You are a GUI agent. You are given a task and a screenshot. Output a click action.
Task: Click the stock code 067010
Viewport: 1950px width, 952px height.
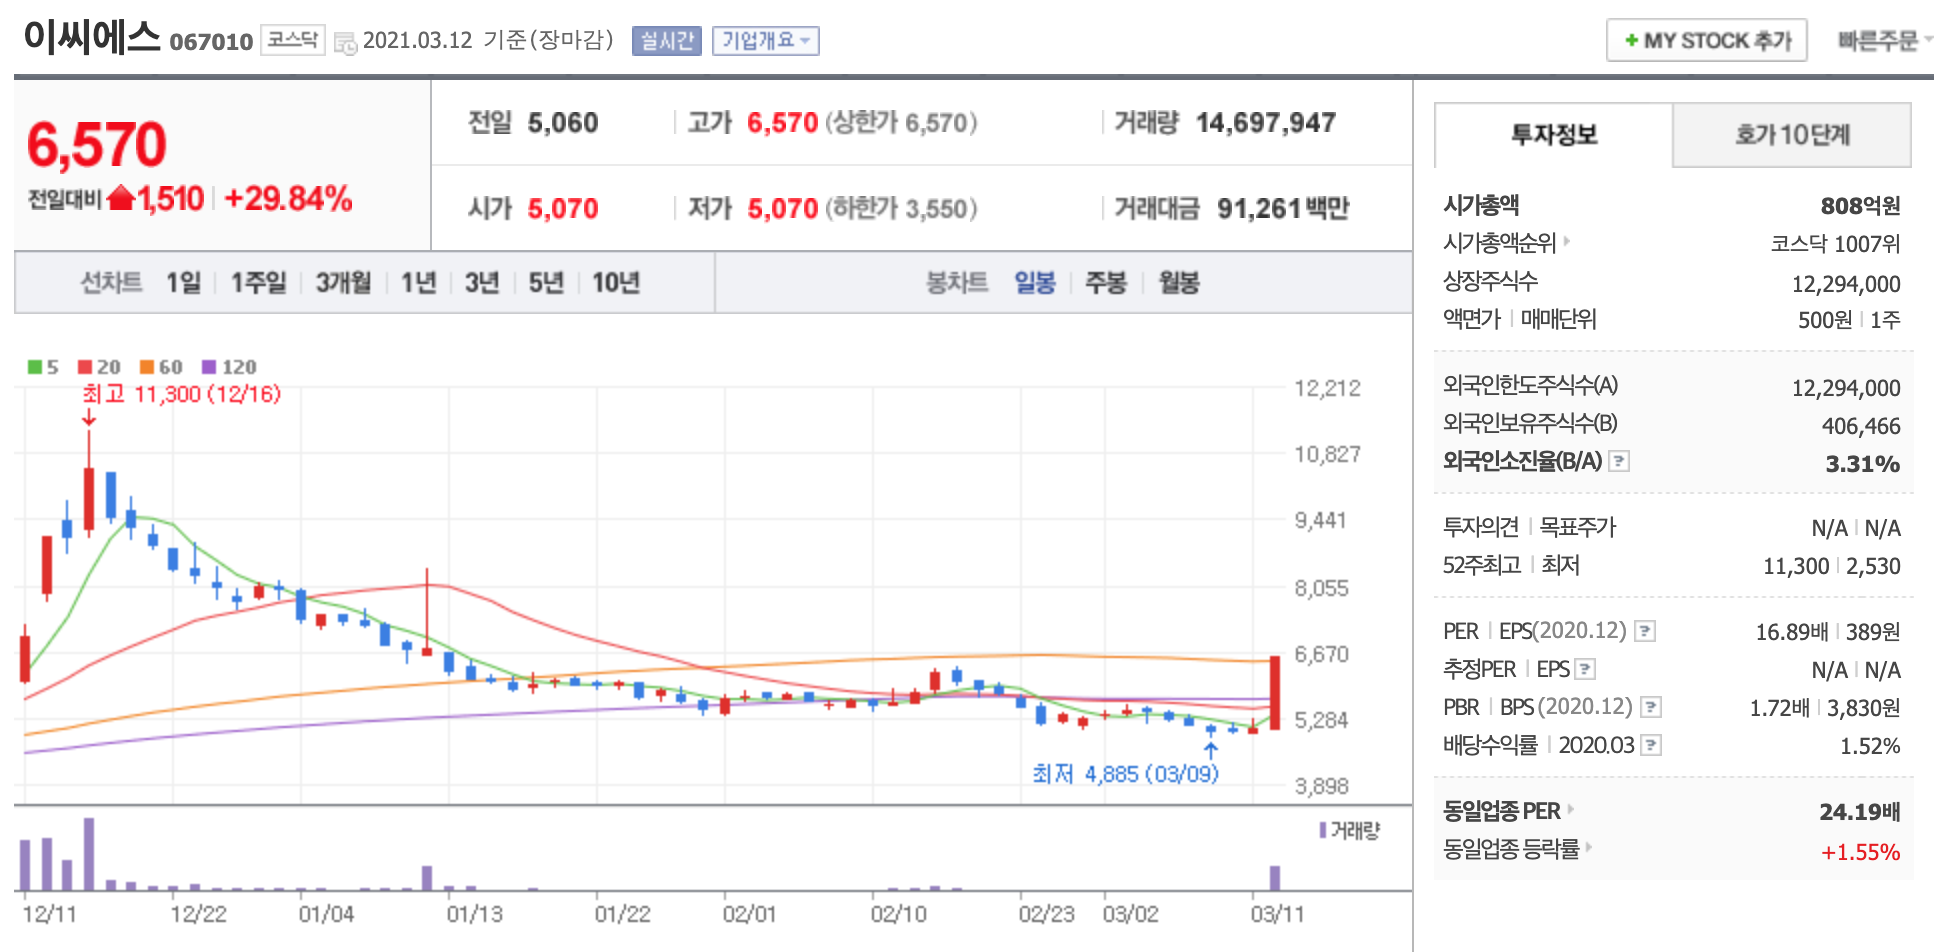(x=211, y=42)
